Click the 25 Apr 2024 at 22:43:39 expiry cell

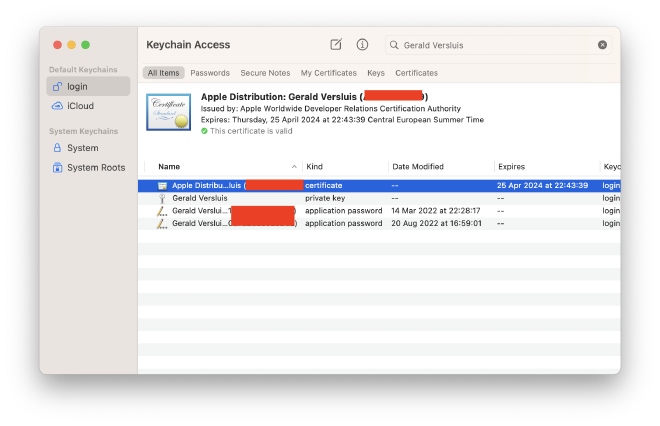542,186
